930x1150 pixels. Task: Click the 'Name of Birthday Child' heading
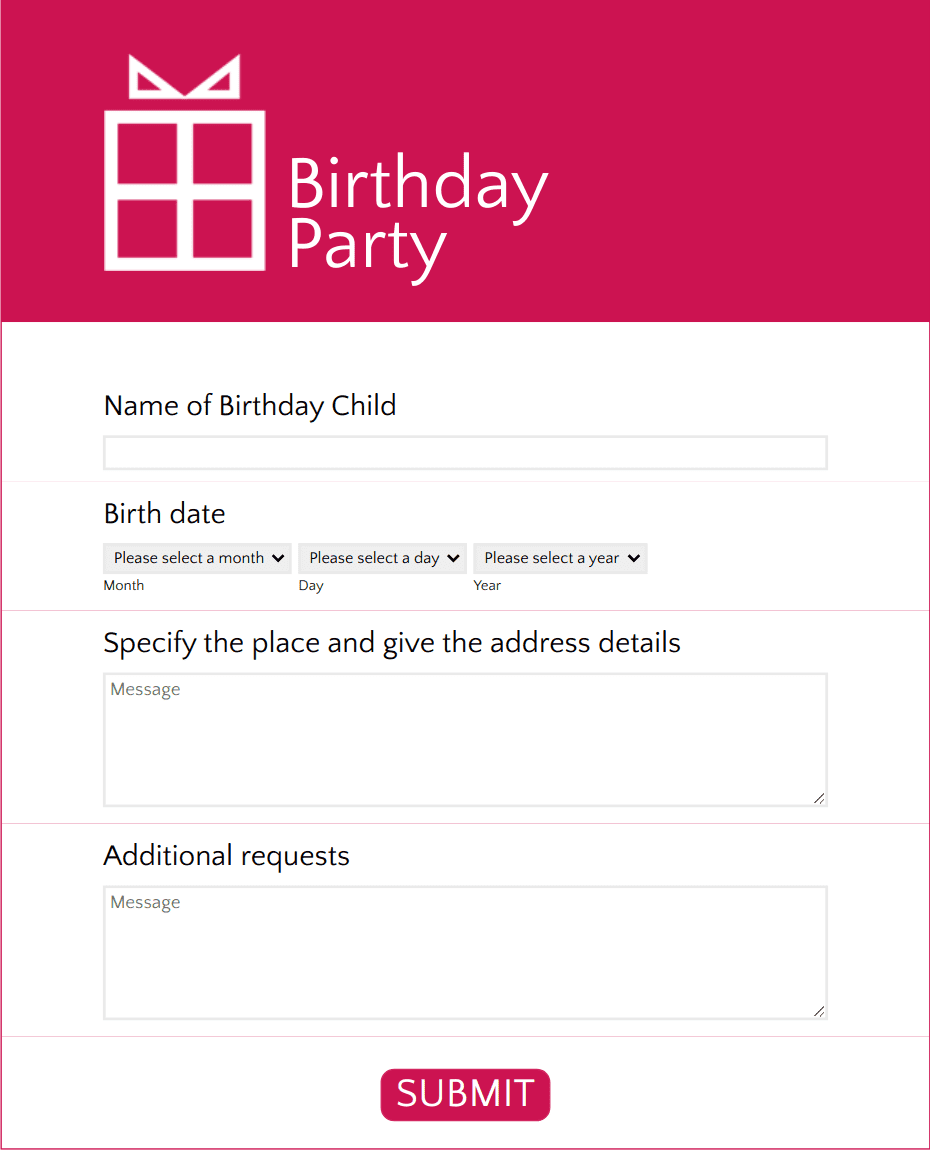point(250,405)
